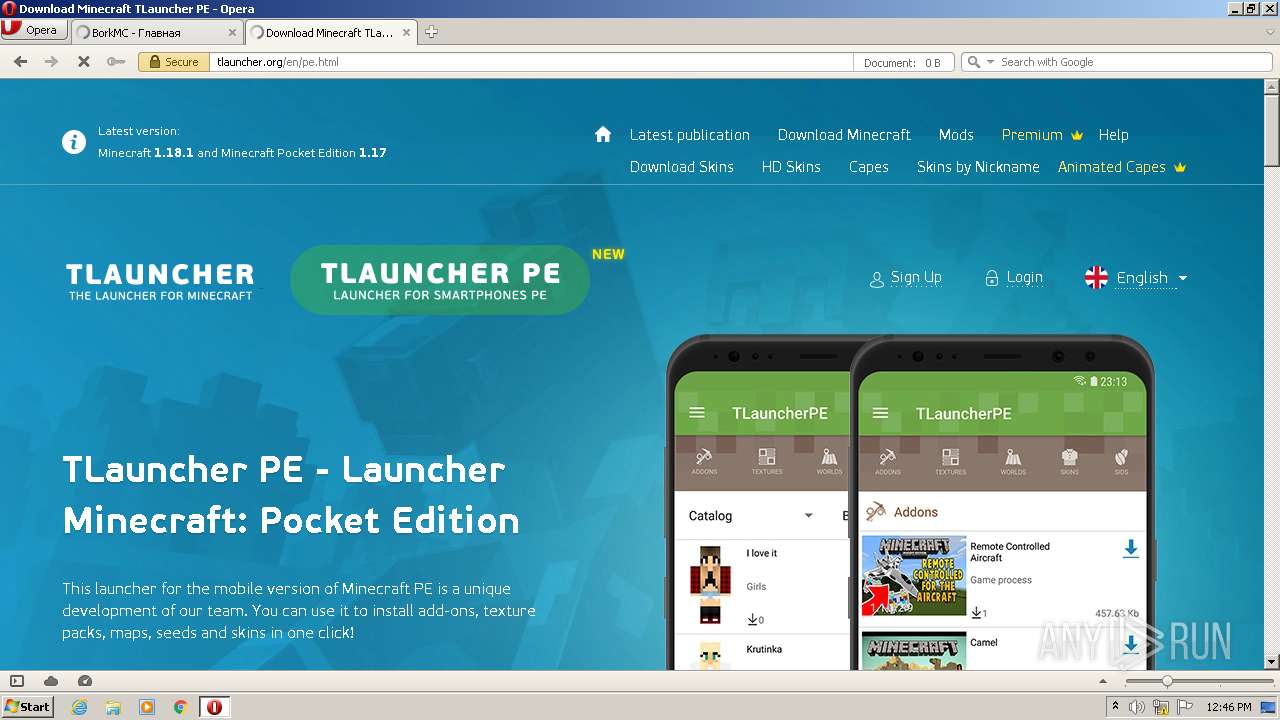The width and height of the screenshot is (1280, 720).
Task: Close the Download Minecraft TLauncher tab
Action: coord(407,32)
